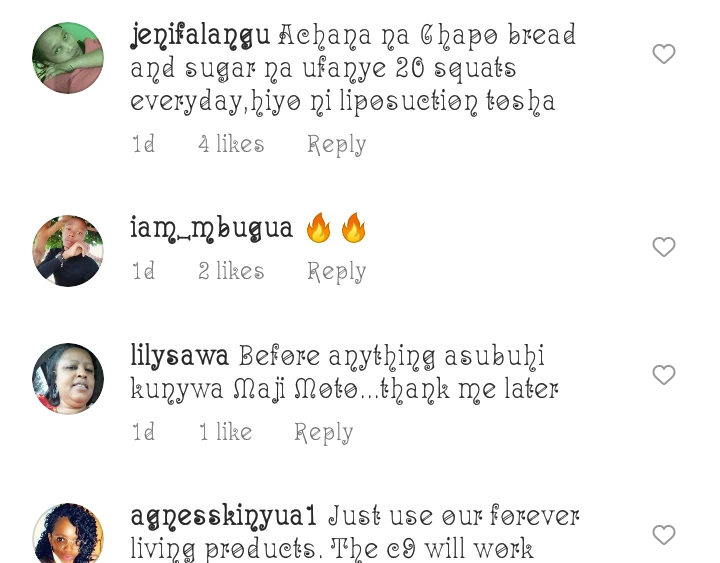Like jenifalangu's comment with heart icon
The height and width of the screenshot is (563, 720).
point(664,54)
